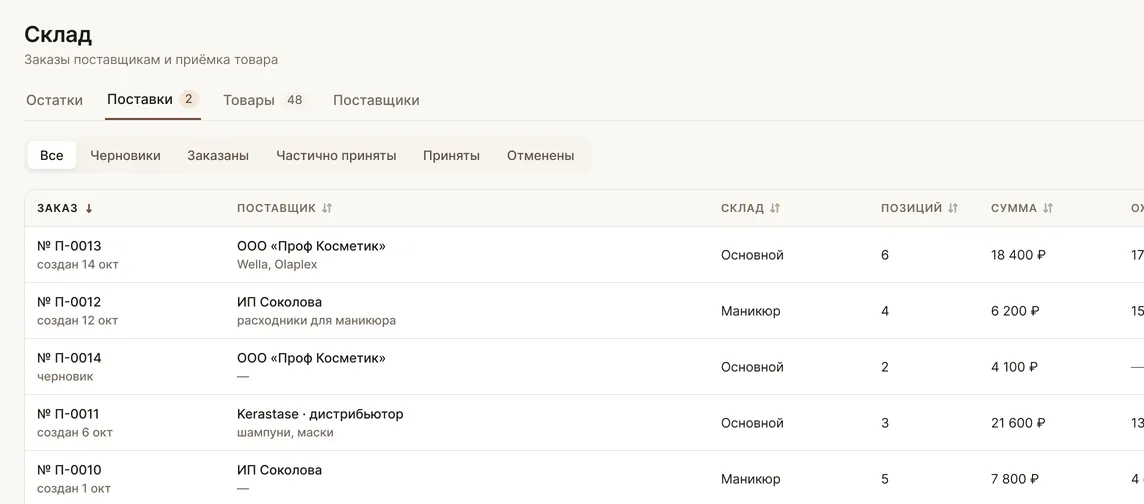
Task: Click ИП Соколова in order П-0012
Action: point(279,302)
